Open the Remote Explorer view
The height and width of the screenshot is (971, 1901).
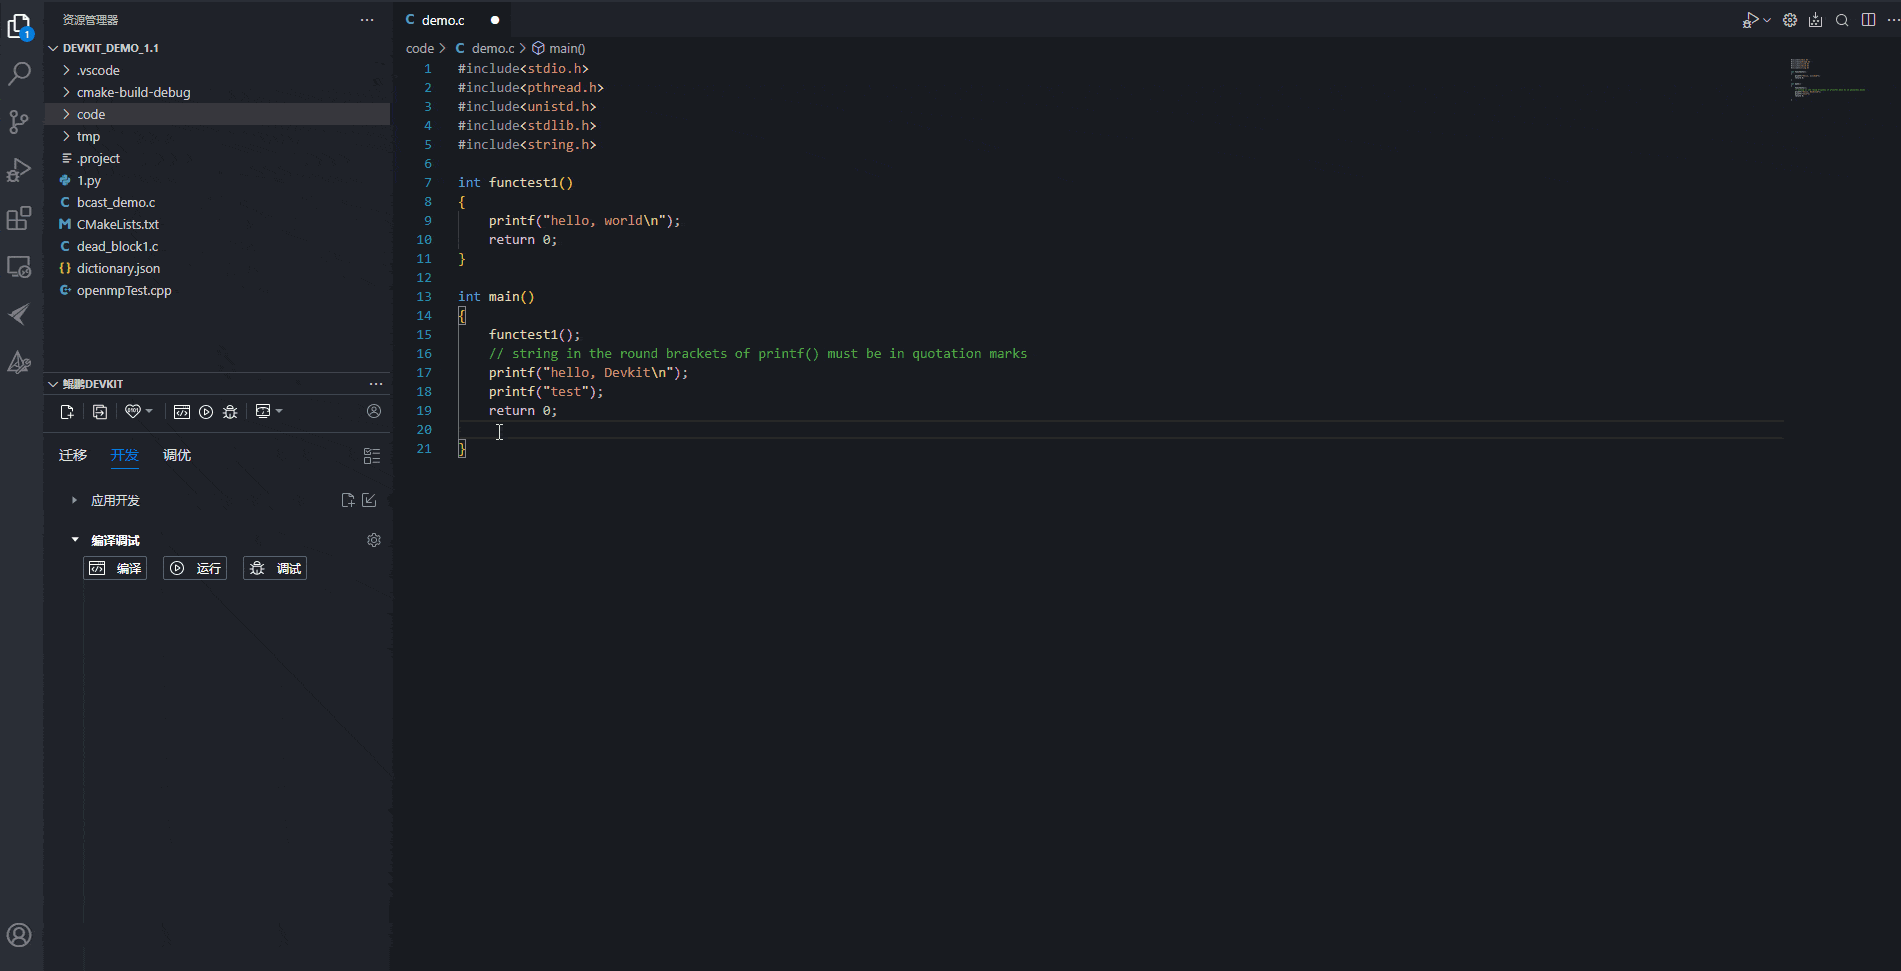(19, 267)
